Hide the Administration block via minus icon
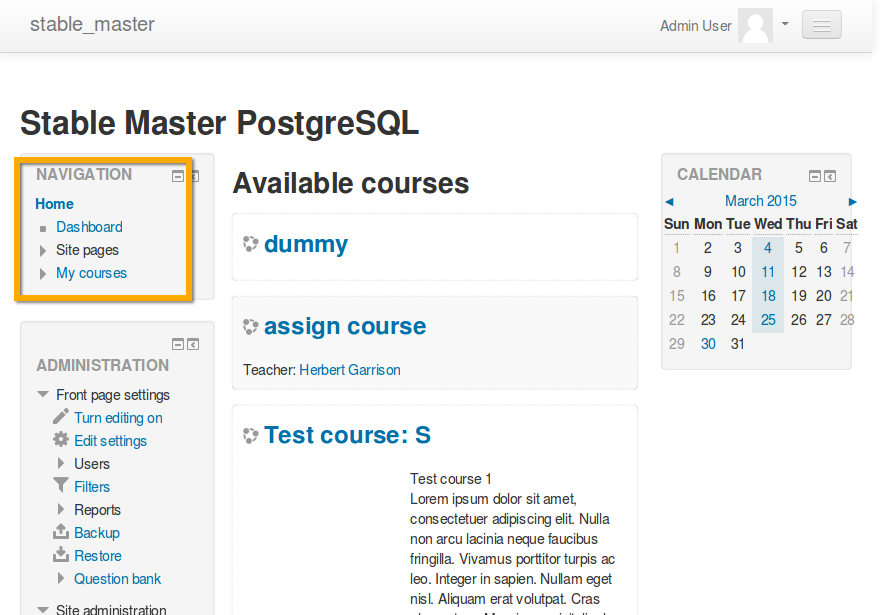This screenshot has height=615, width=884. [178, 344]
